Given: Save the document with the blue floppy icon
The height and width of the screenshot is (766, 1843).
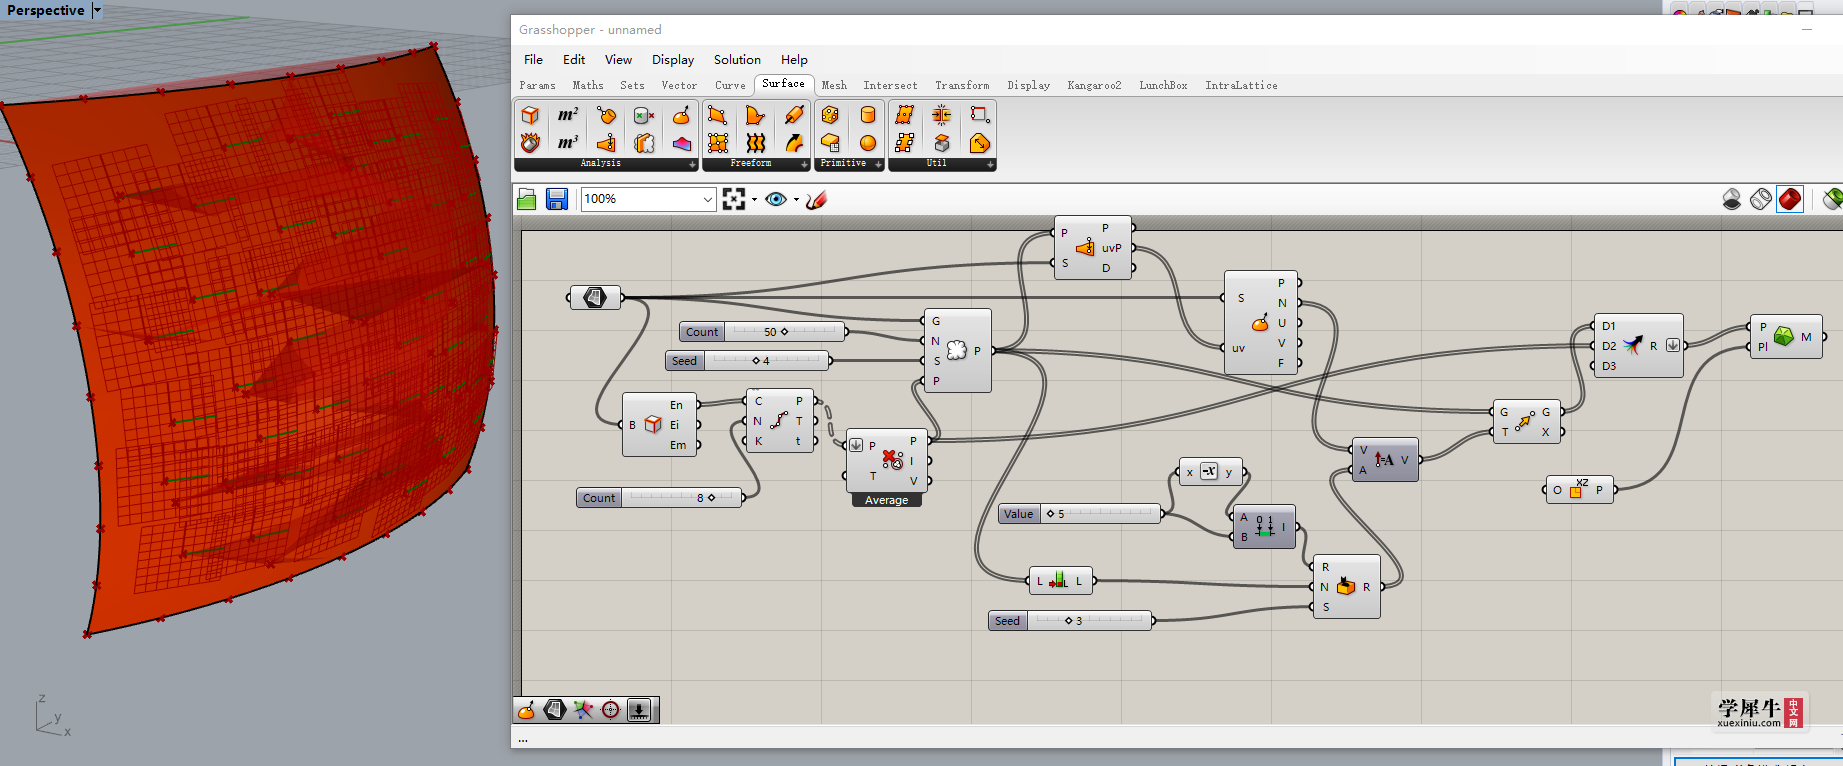Looking at the screenshot, I should coord(557,199).
